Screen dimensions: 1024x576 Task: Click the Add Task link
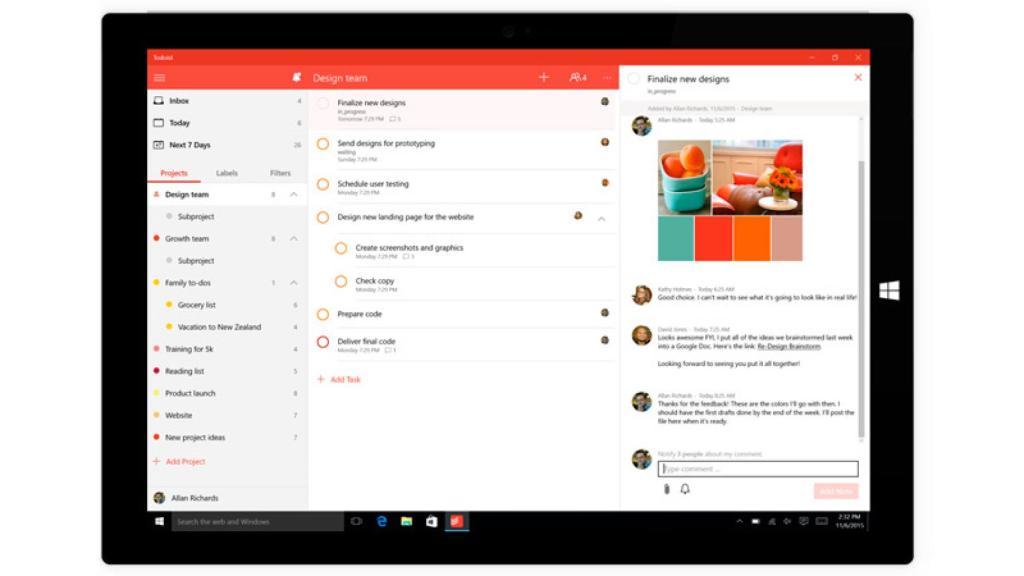click(x=338, y=380)
